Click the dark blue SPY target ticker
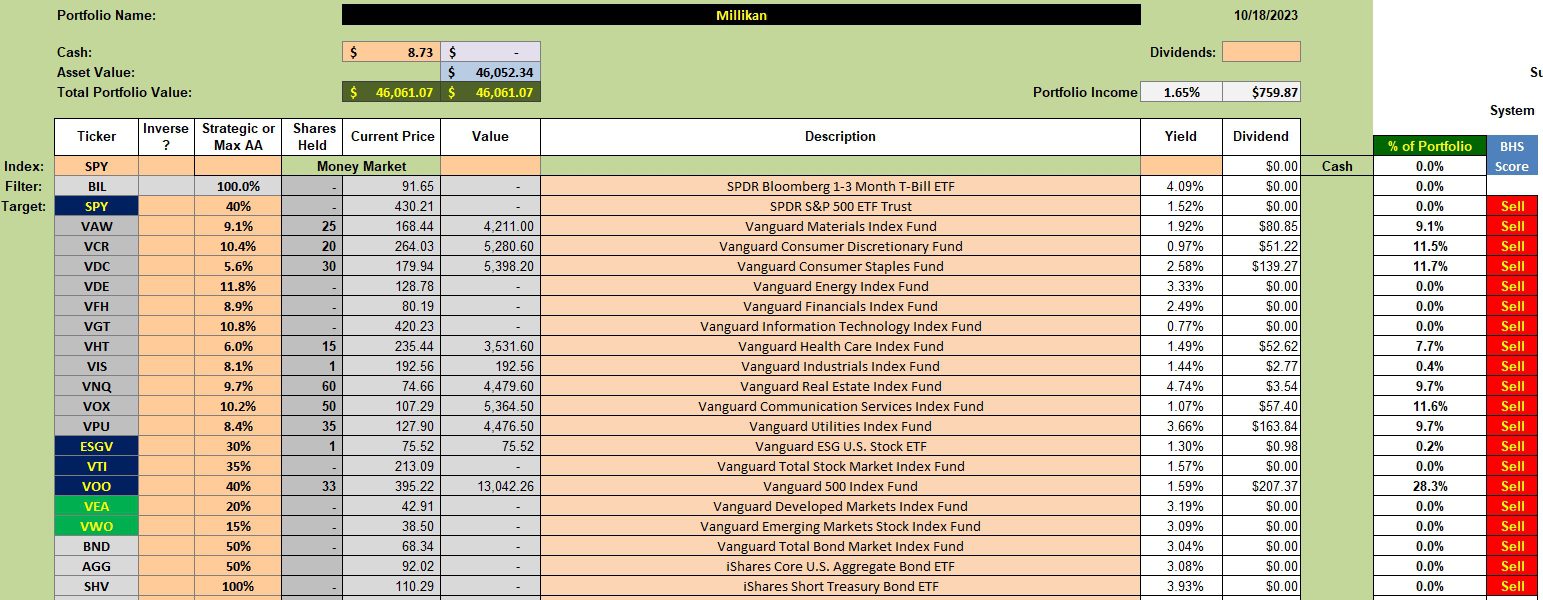The image size is (1543, 600). click(x=96, y=206)
